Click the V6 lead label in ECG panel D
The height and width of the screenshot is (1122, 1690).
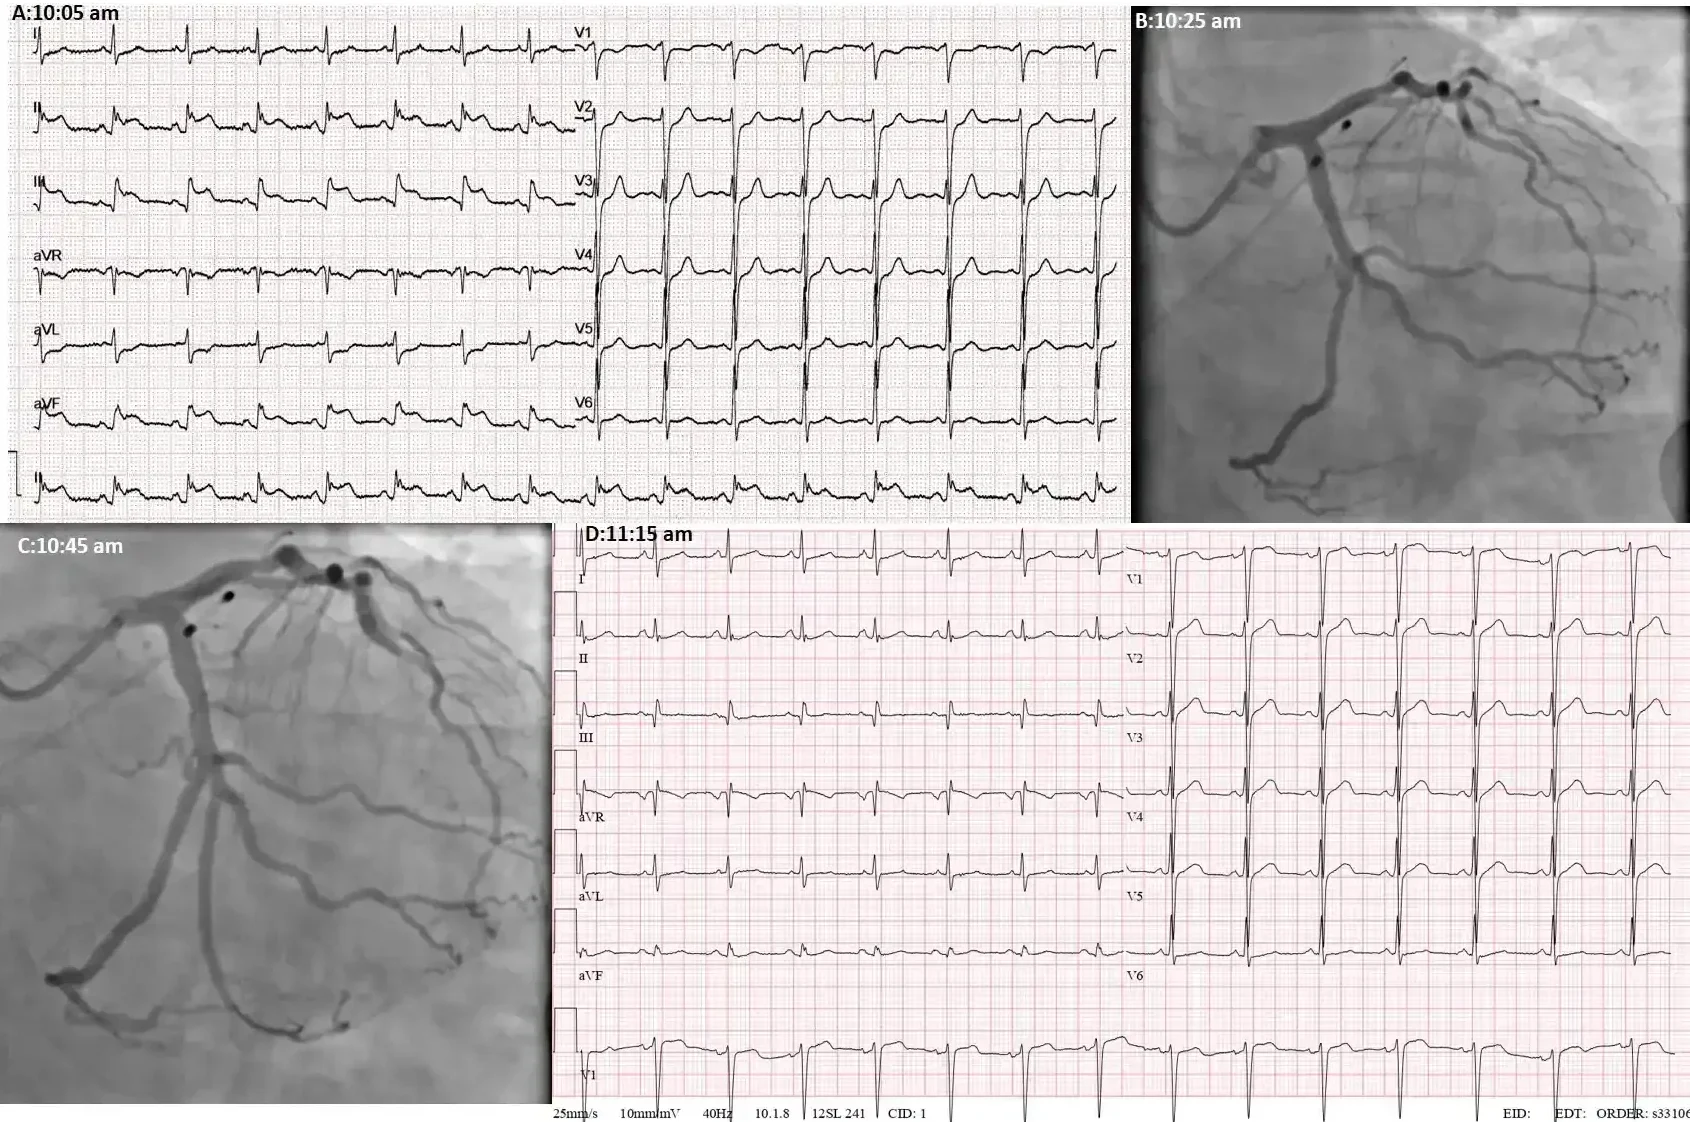pos(1135,976)
